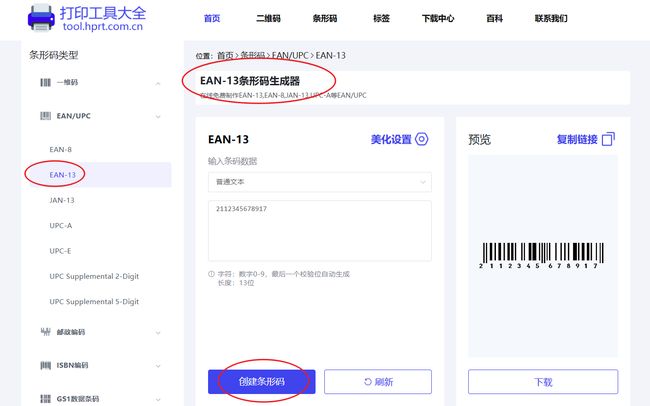
Task: Open the 联系我们 menu item
Action: (x=551, y=18)
